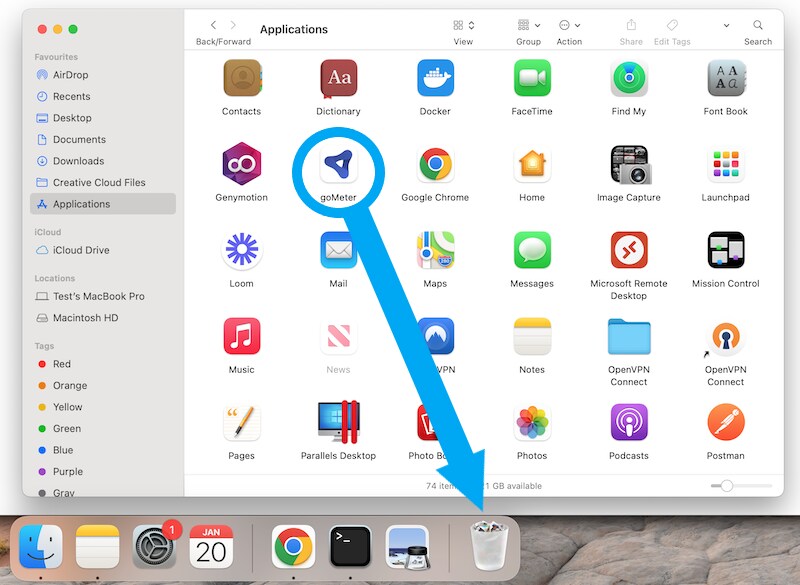This screenshot has width=800, height=585.
Task: Filter by the Yellow tag
Action: [103, 406]
